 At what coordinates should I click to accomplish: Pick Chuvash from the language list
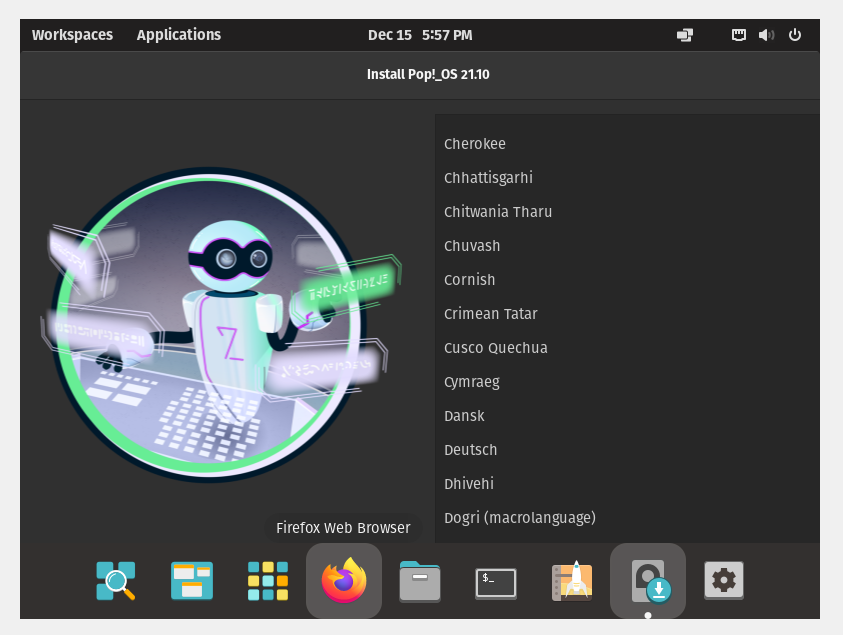627,246
